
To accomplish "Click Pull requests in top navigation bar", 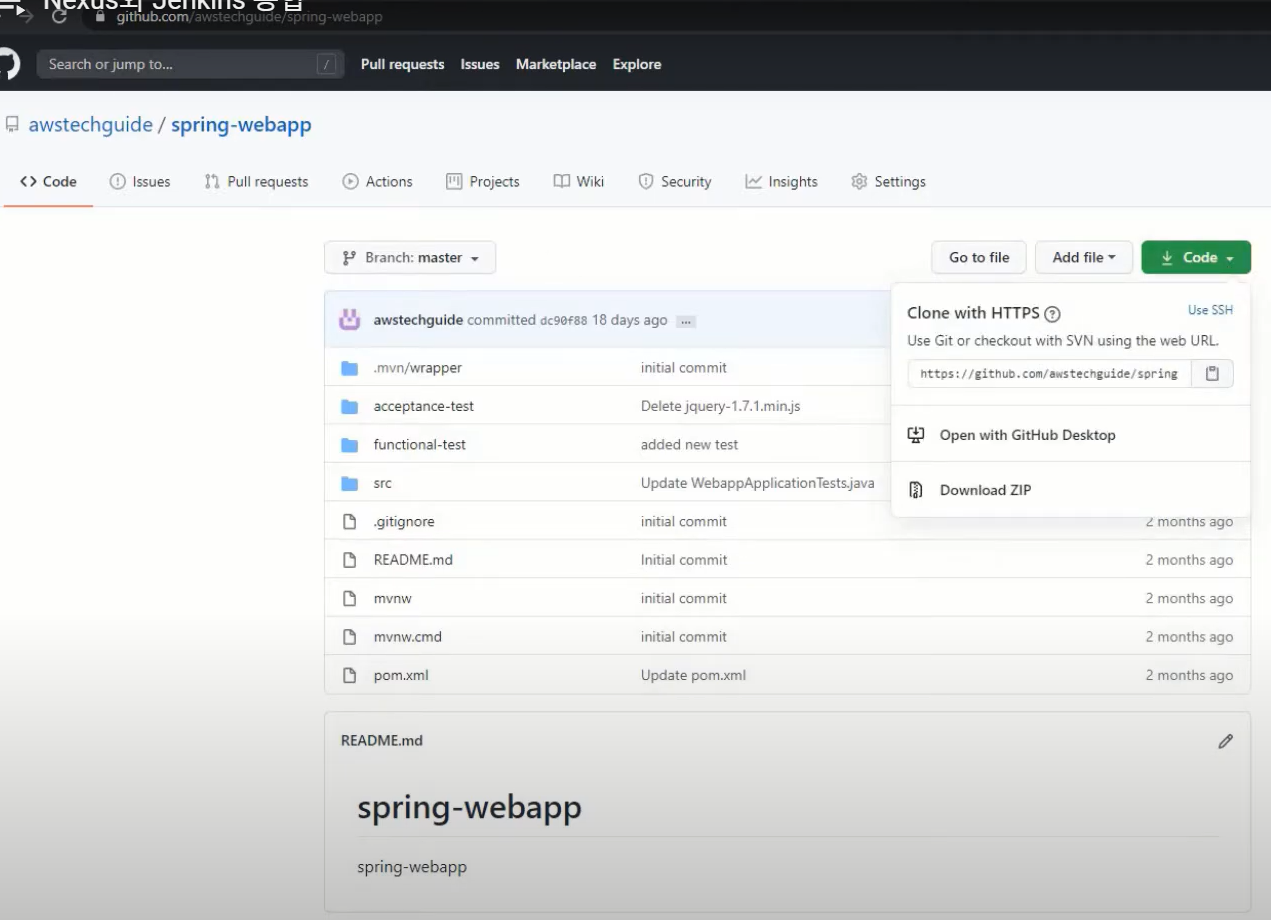I will [x=402, y=64].
